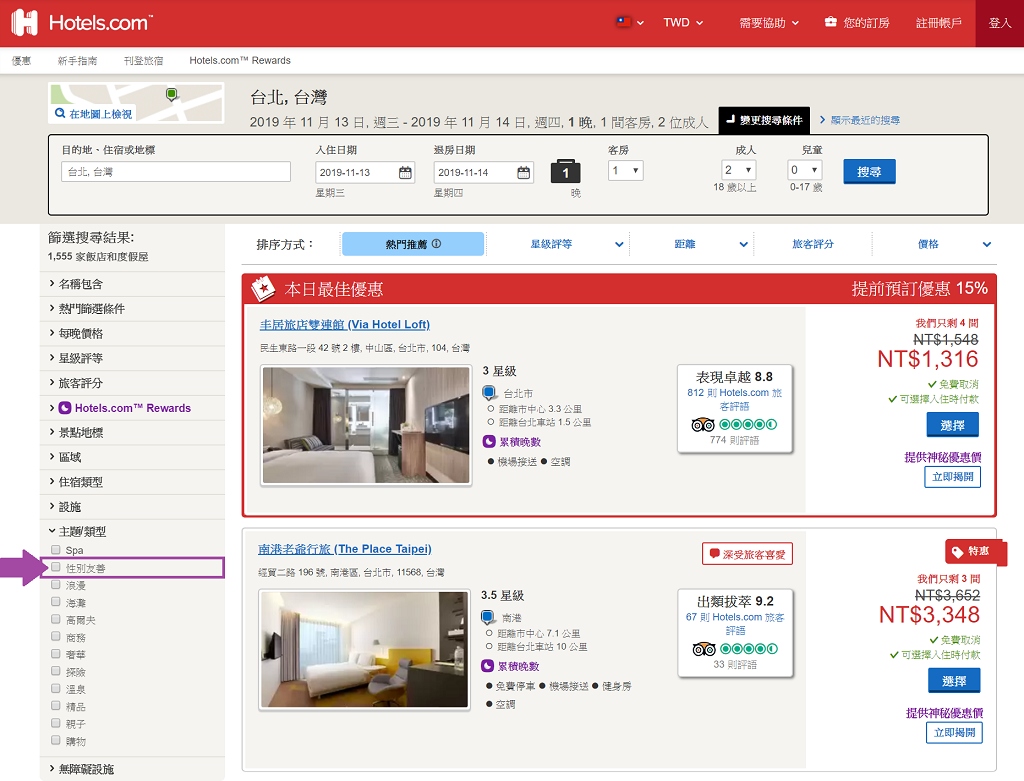
Task: Expand the 設施 filter
Action: [x=133, y=507]
